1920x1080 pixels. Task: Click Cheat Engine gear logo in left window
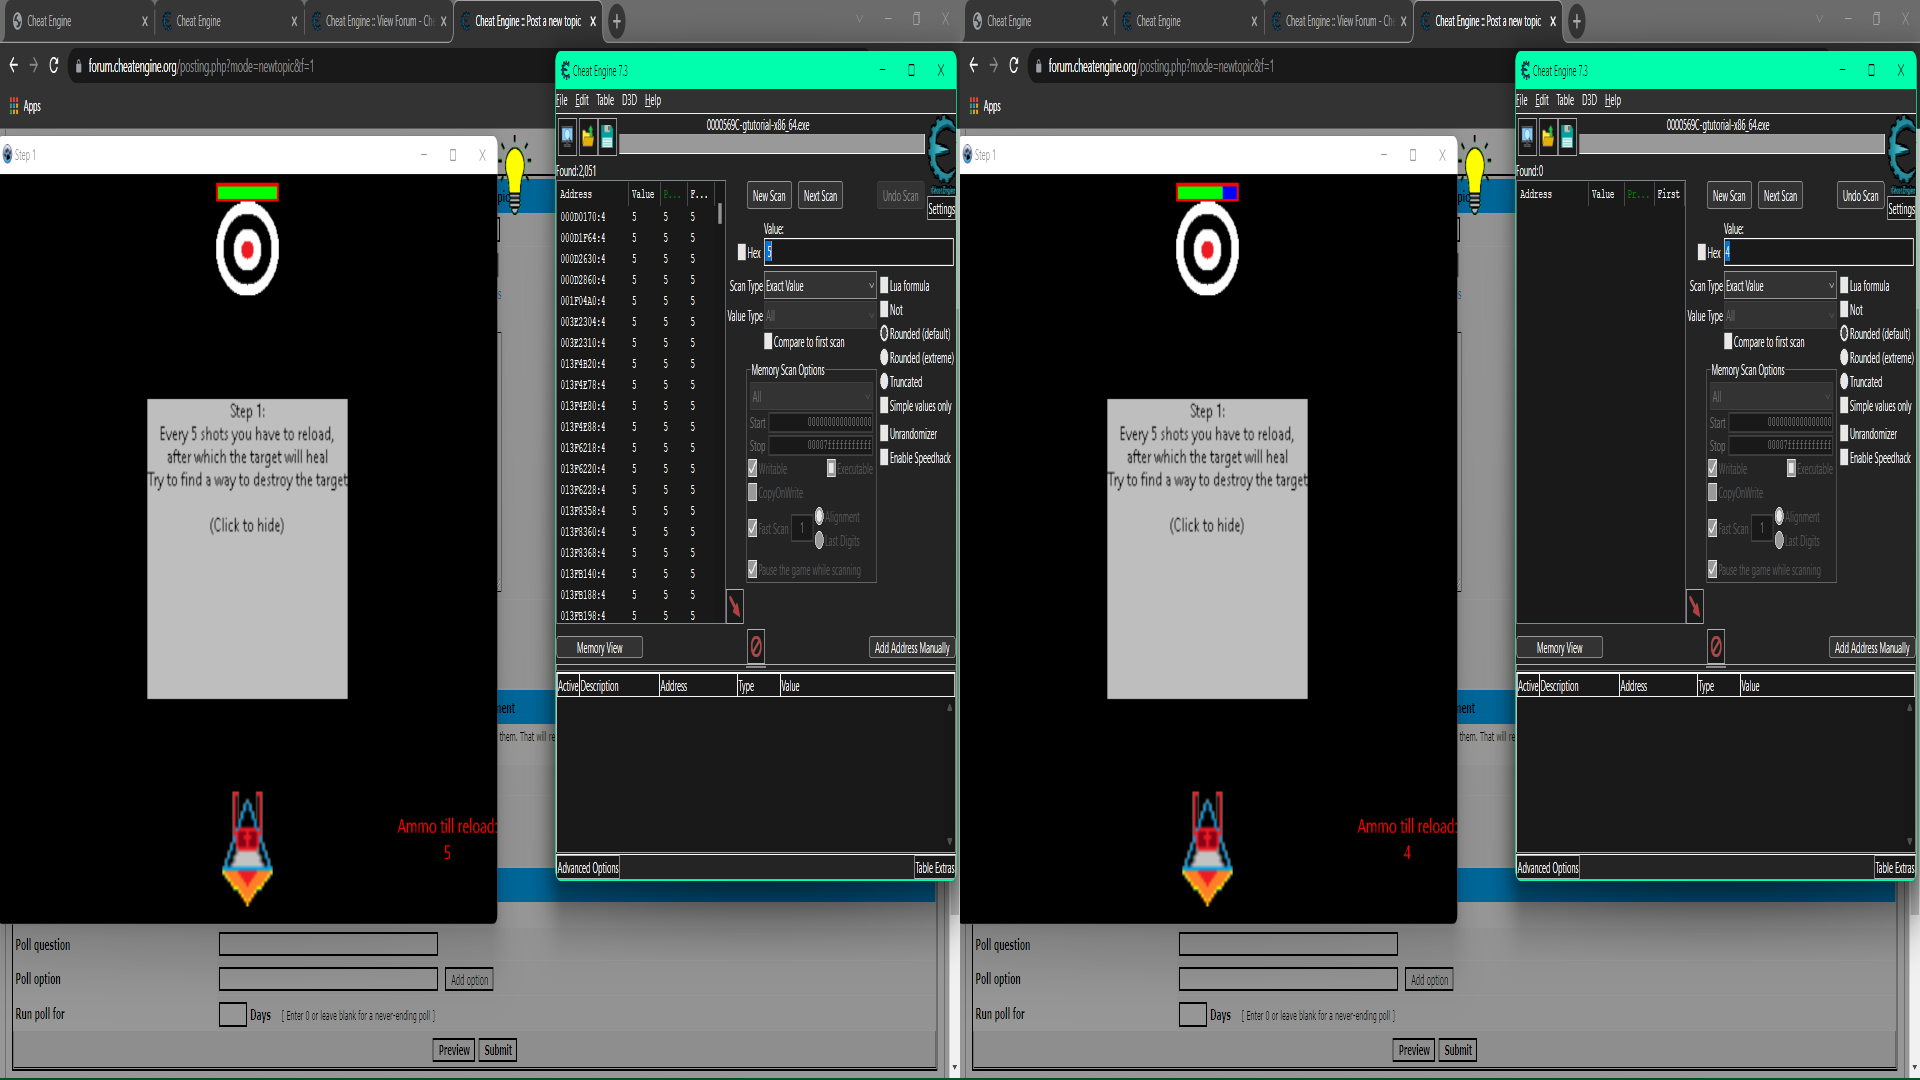[941, 150]
